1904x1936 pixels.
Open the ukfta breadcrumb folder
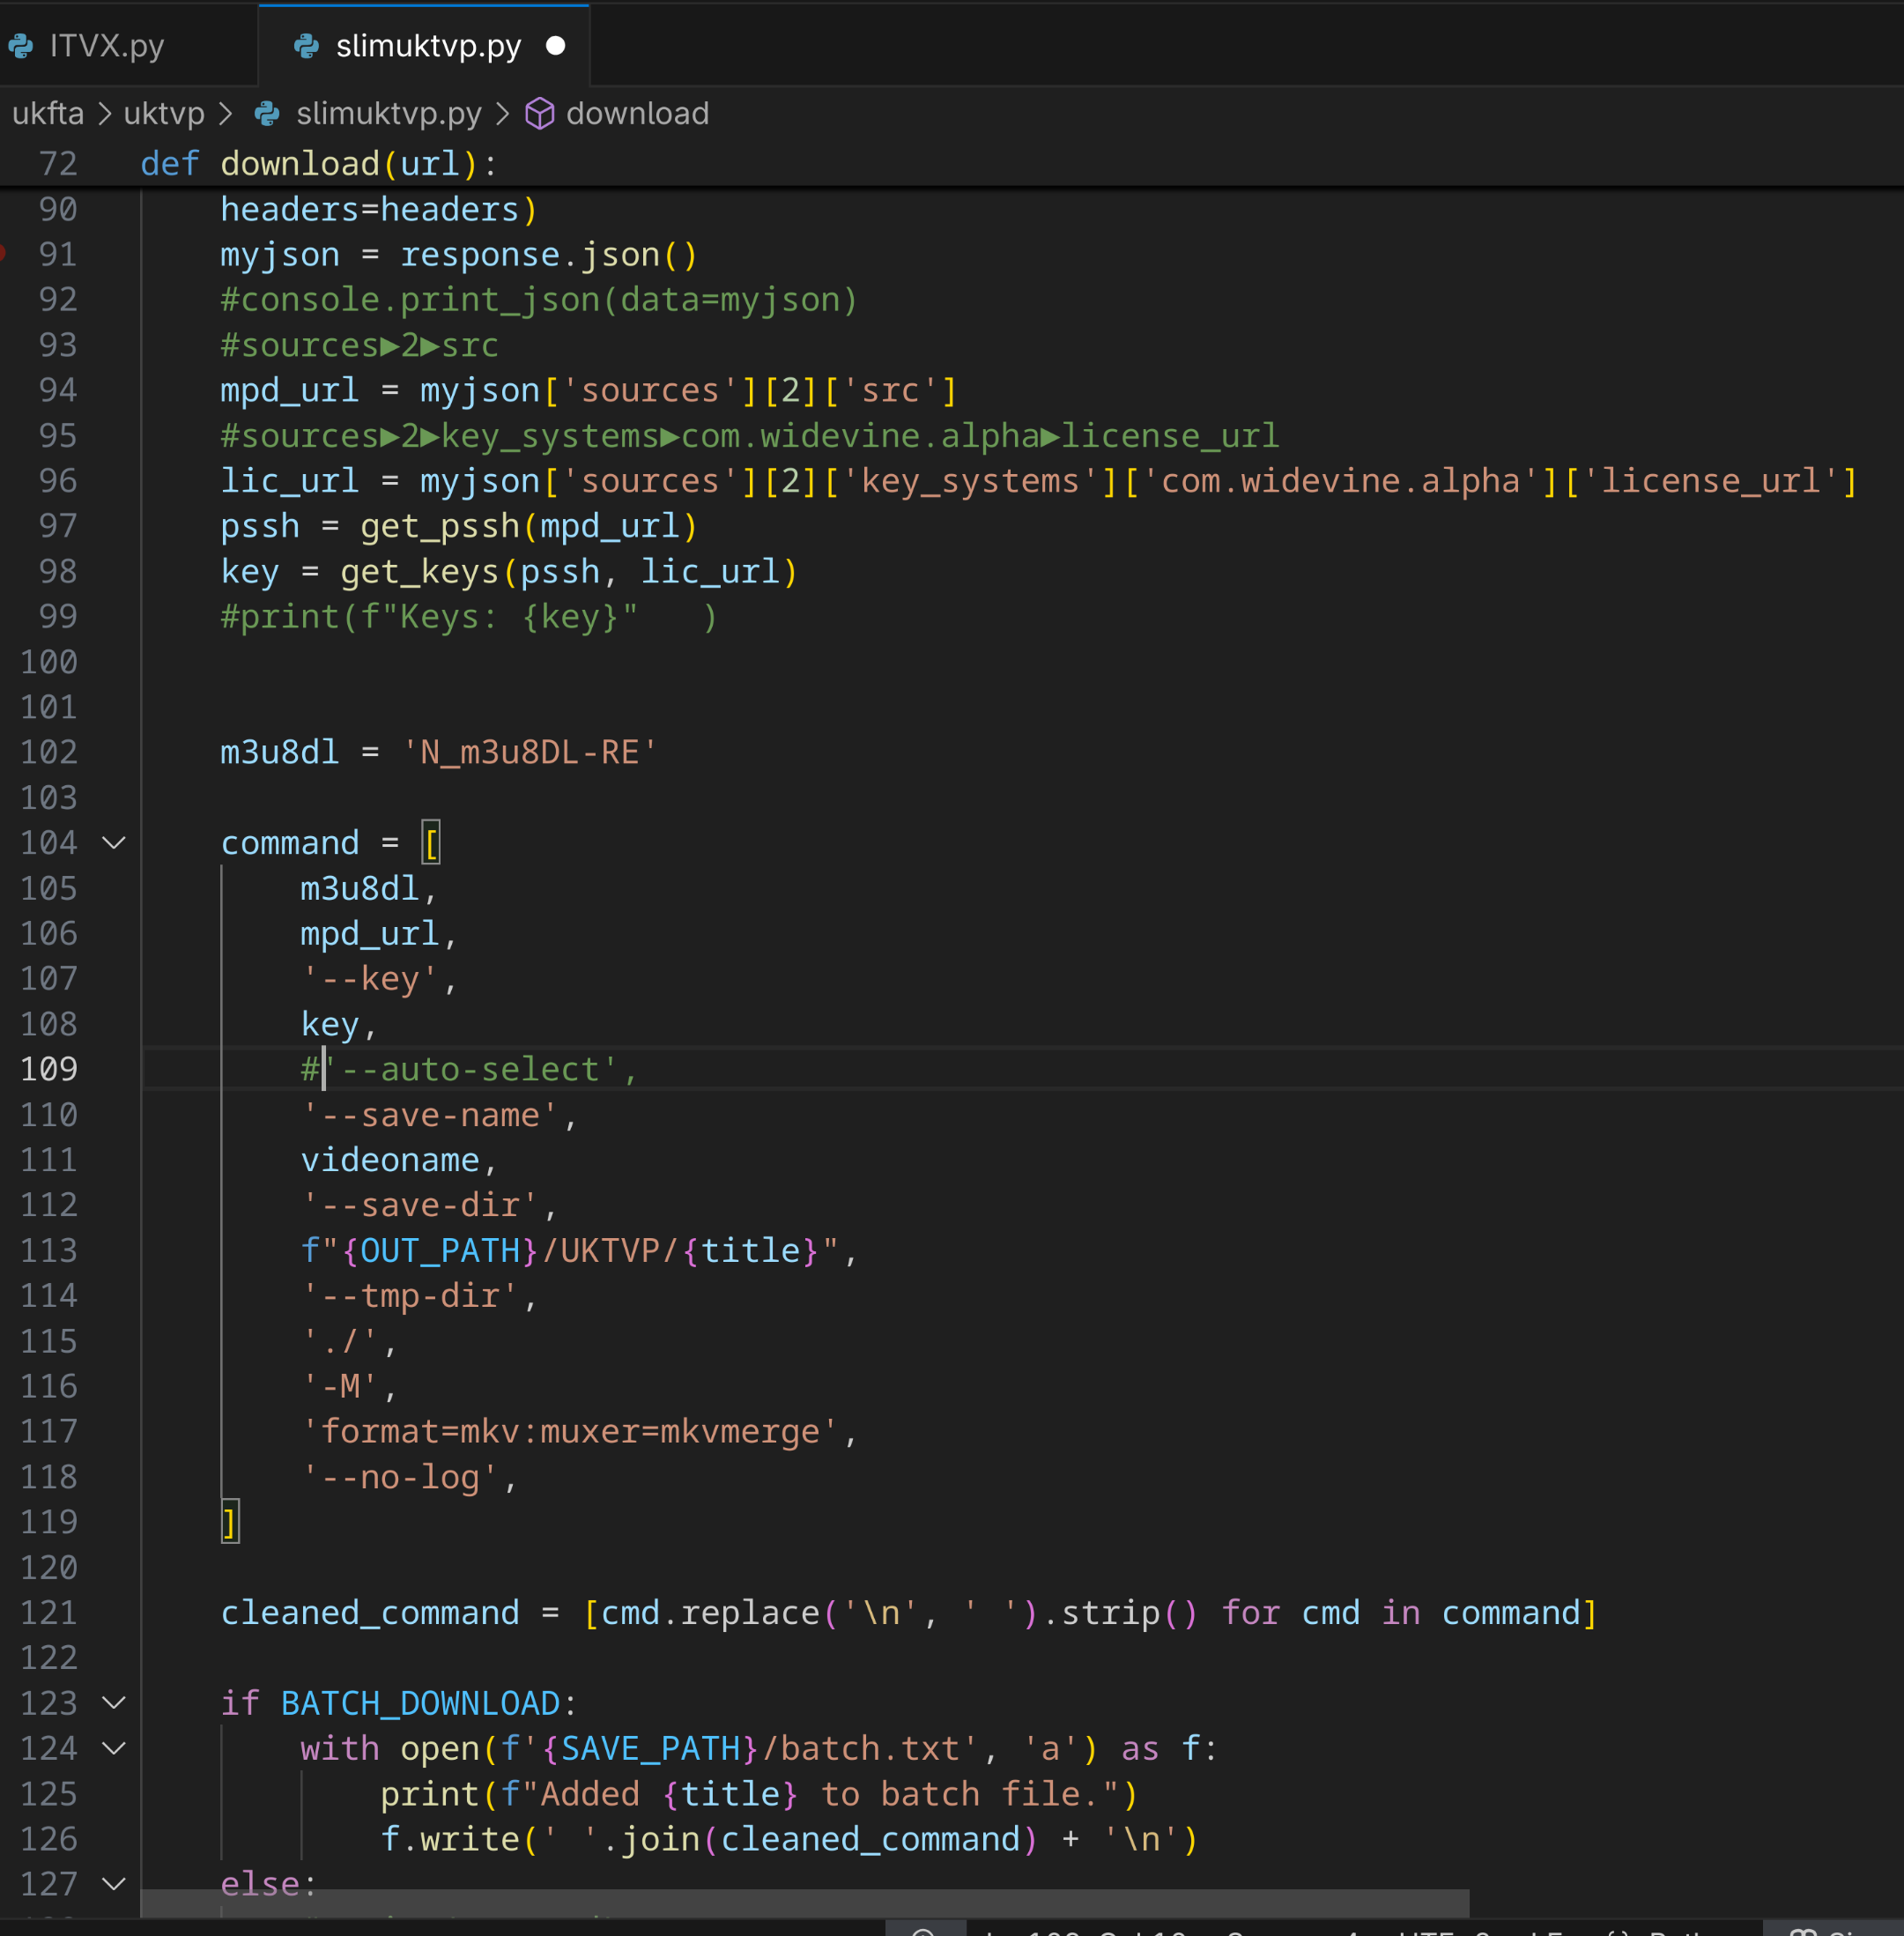[x=47, y=114]
